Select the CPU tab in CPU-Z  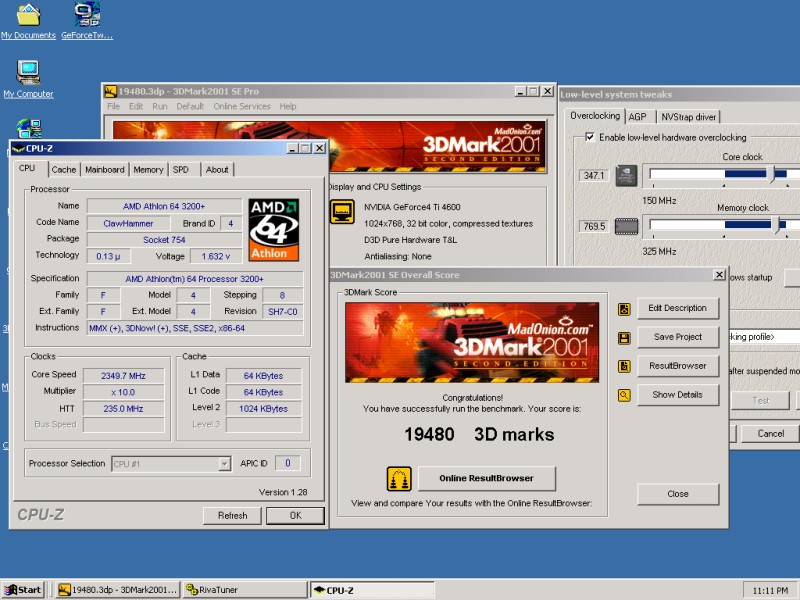(27, 168)
